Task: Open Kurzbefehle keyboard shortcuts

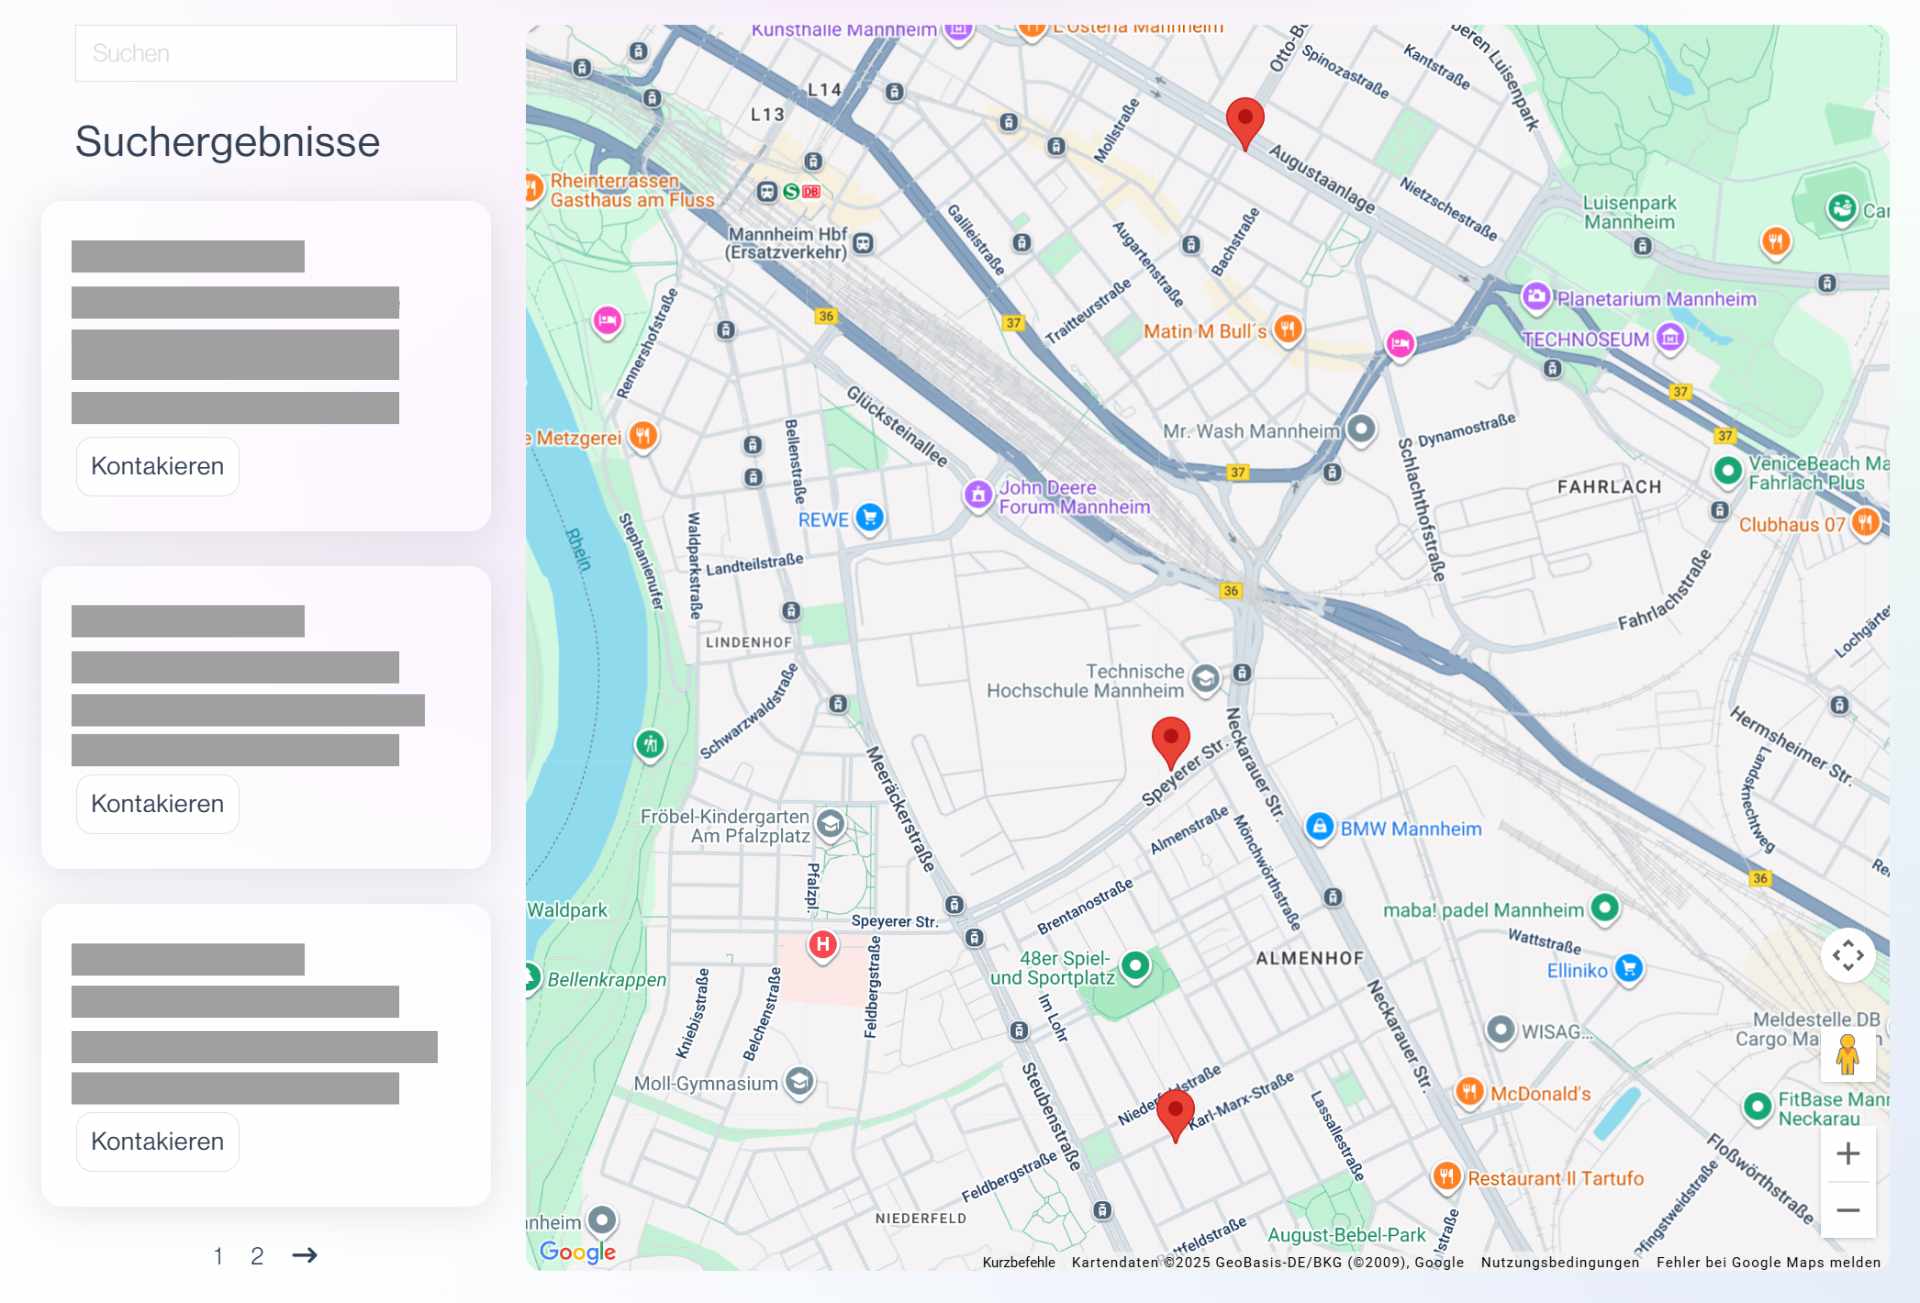Action: tap(1018, 1262)
